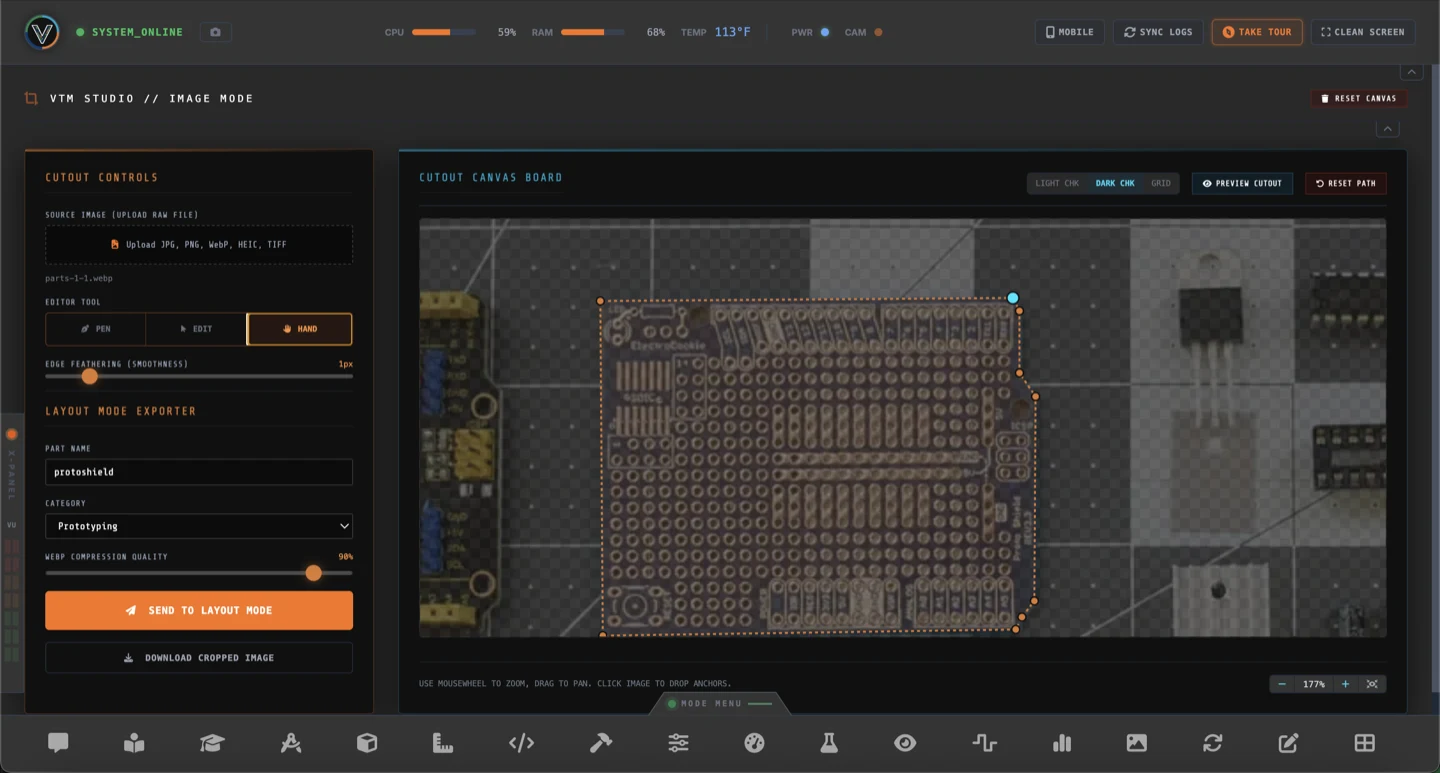The height and width of the screenshot is (773, 1440).
Task: Open the 3D cube icon in dock
Action: coord(367,743)
